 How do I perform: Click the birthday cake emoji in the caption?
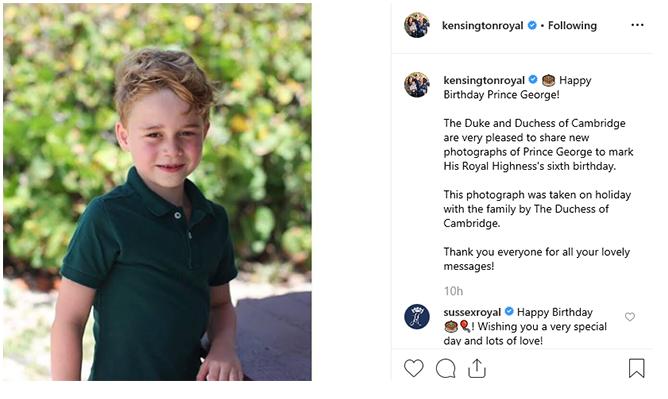(x=548, y=80)
